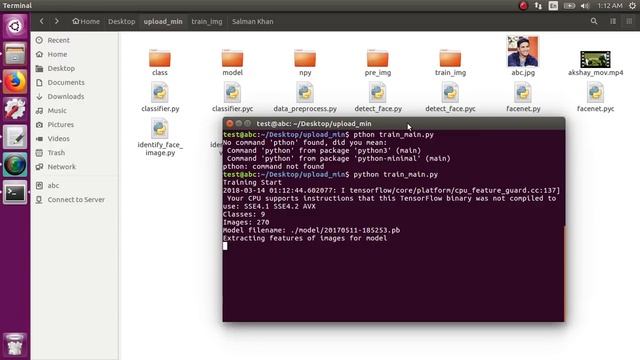This screenshot has height=360, width=640.
Task: Open the system gear menu in top panel
Action: coord(632,6)
